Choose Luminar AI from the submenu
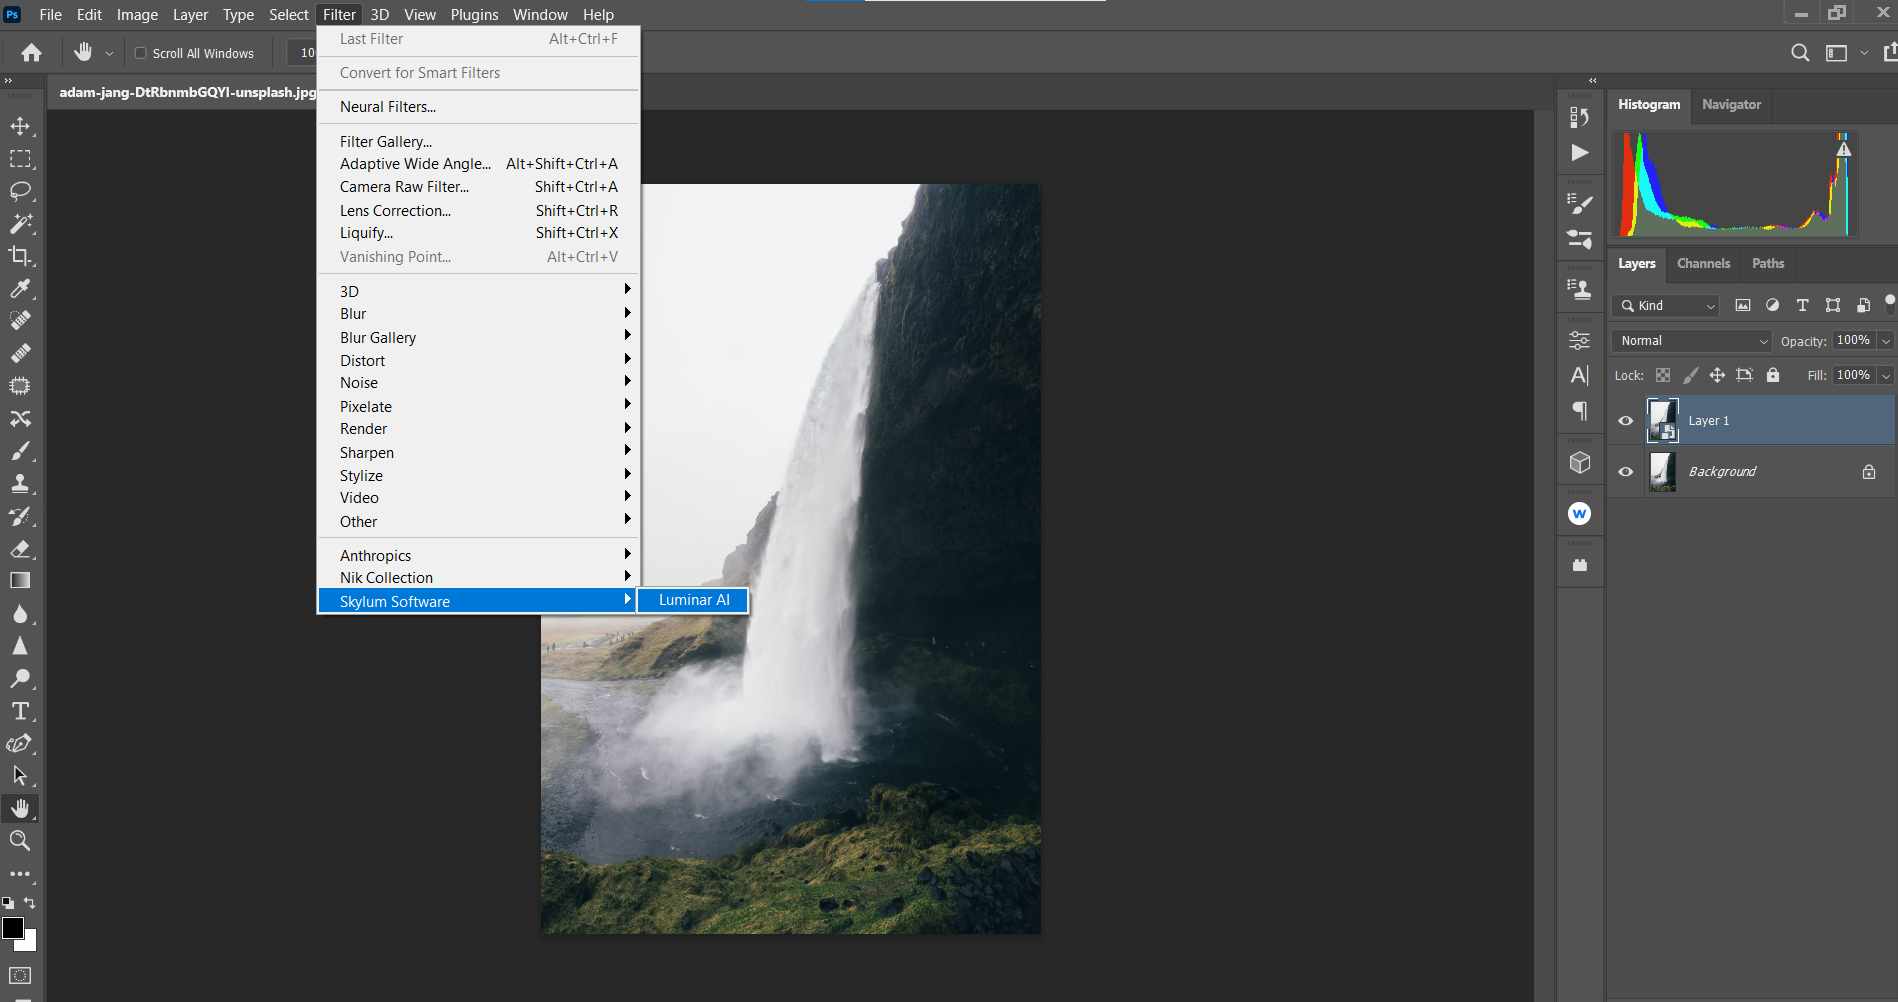This screenshot has width=1898, height=1002. coord(693,600)
